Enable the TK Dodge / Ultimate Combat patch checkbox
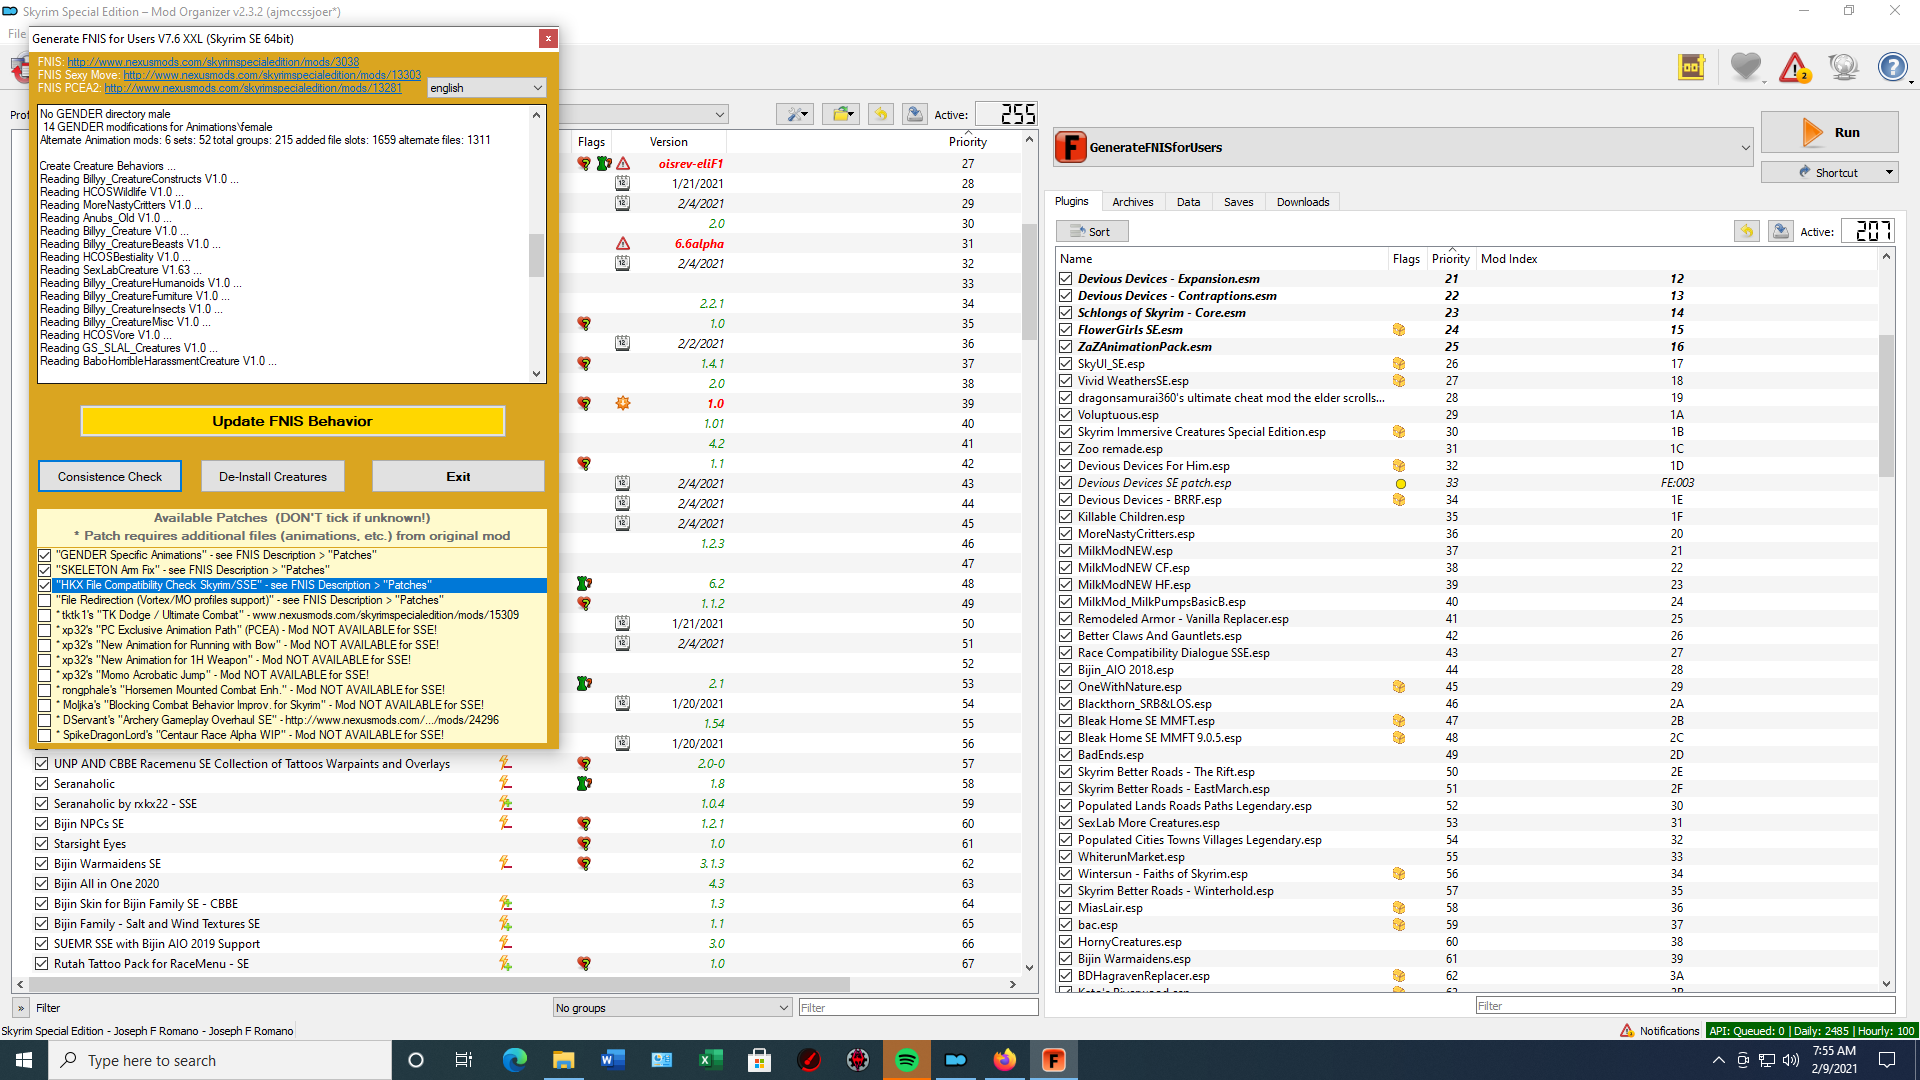The image size is (1920, 1080). click(x=45, y=615)
